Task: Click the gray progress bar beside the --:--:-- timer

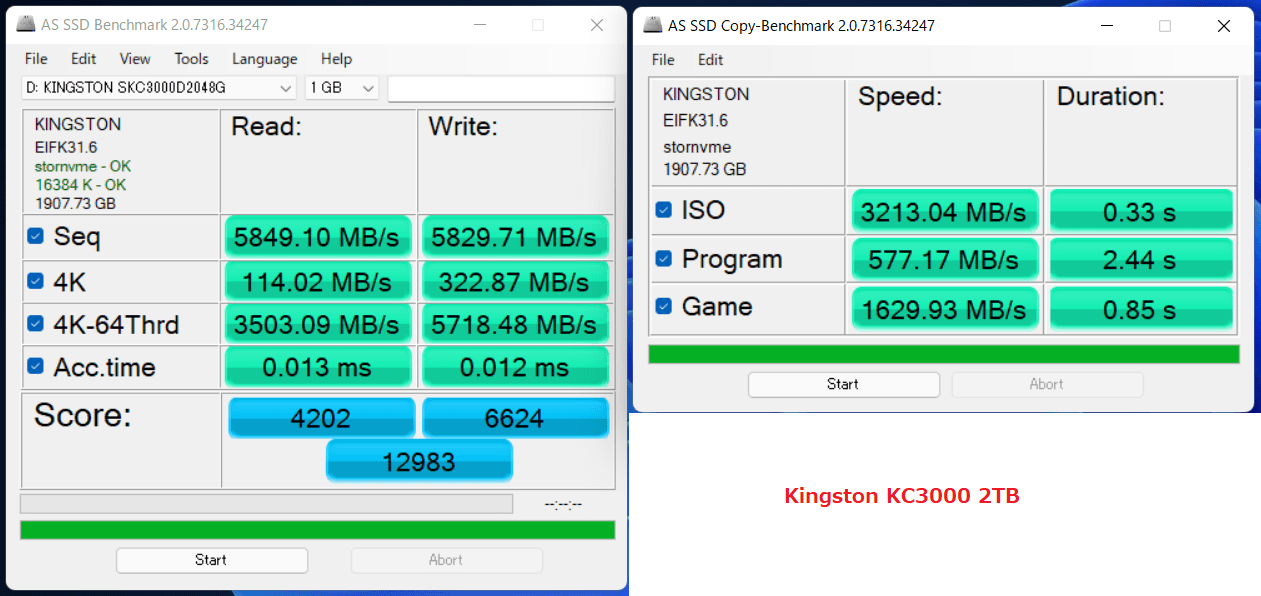Action: (266, 504)
